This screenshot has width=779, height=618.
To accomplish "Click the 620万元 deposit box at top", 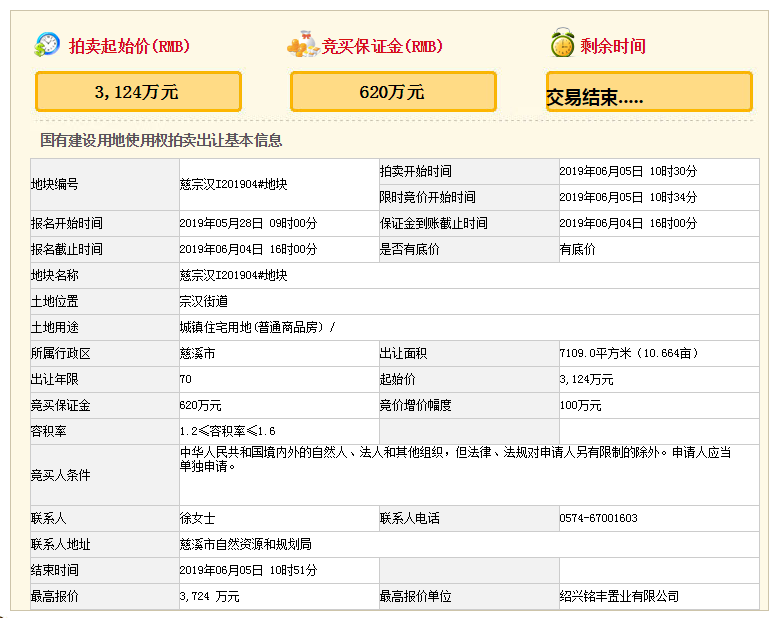I will tap(393, 92).
